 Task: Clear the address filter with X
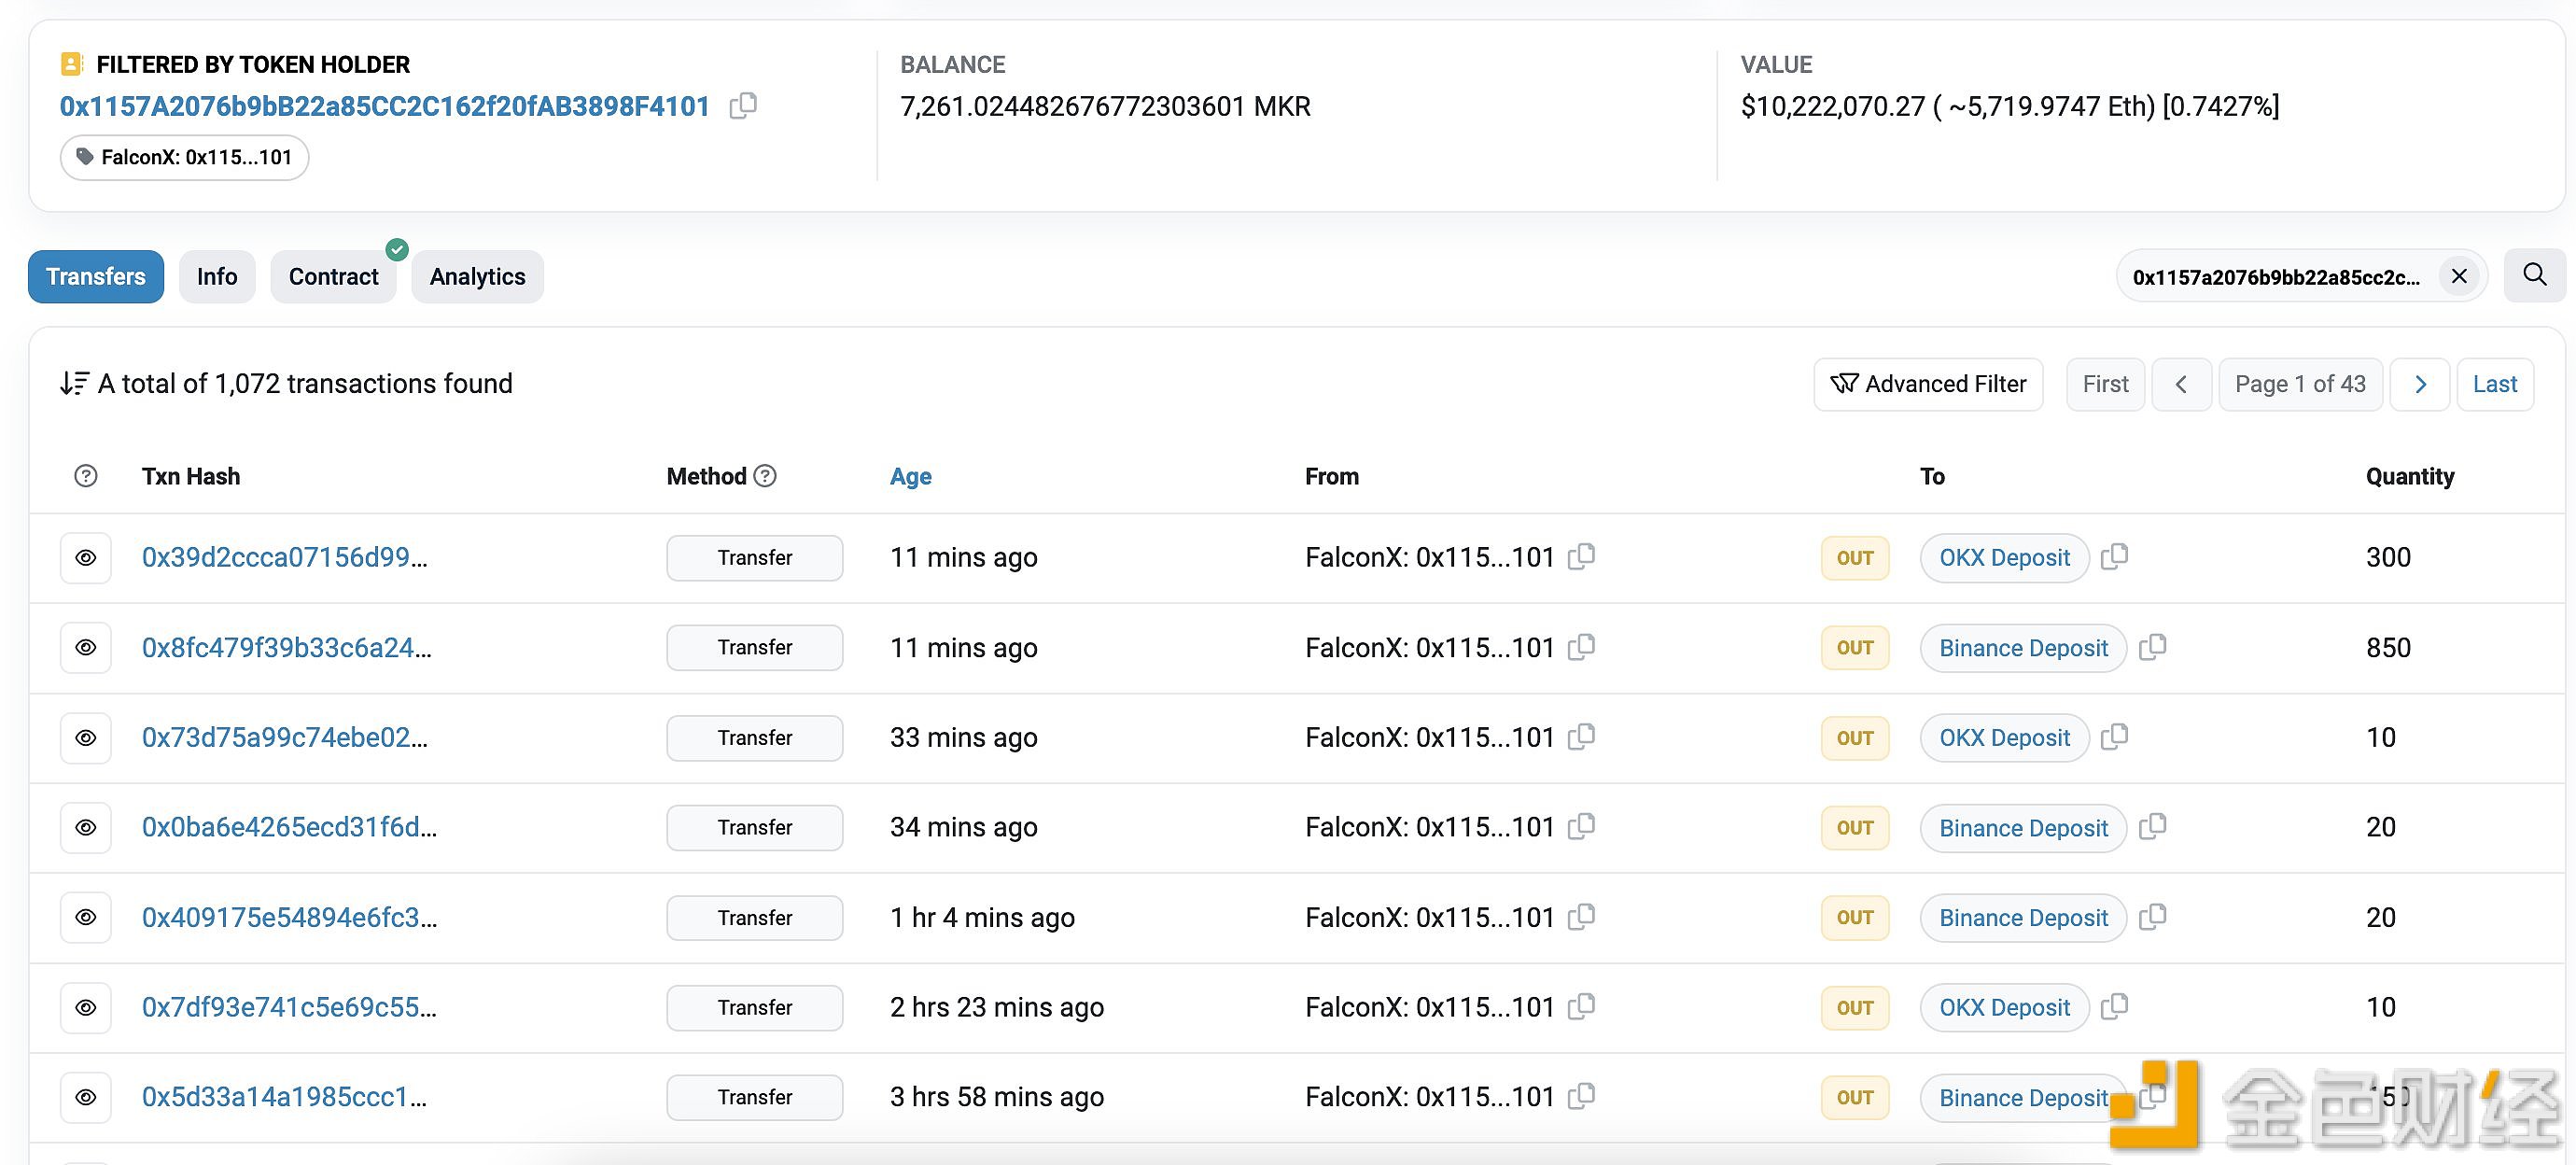point(2459,276)
